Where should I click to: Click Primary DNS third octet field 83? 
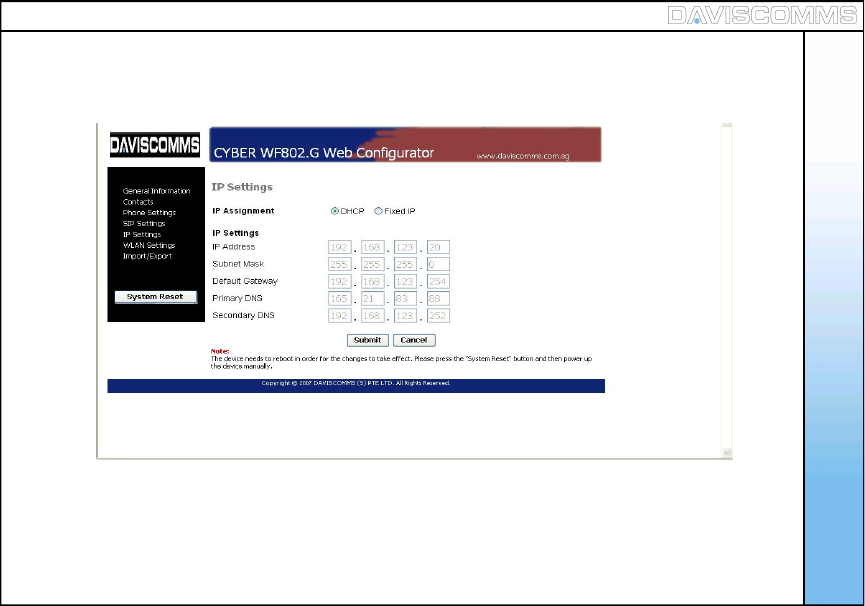point(405,298)
